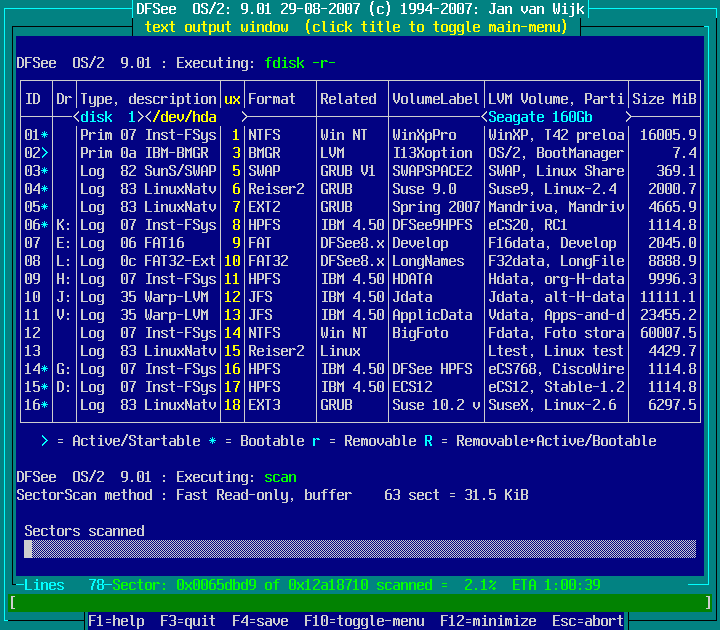Click the active marker on partition 02

click(x=44, y=153)
